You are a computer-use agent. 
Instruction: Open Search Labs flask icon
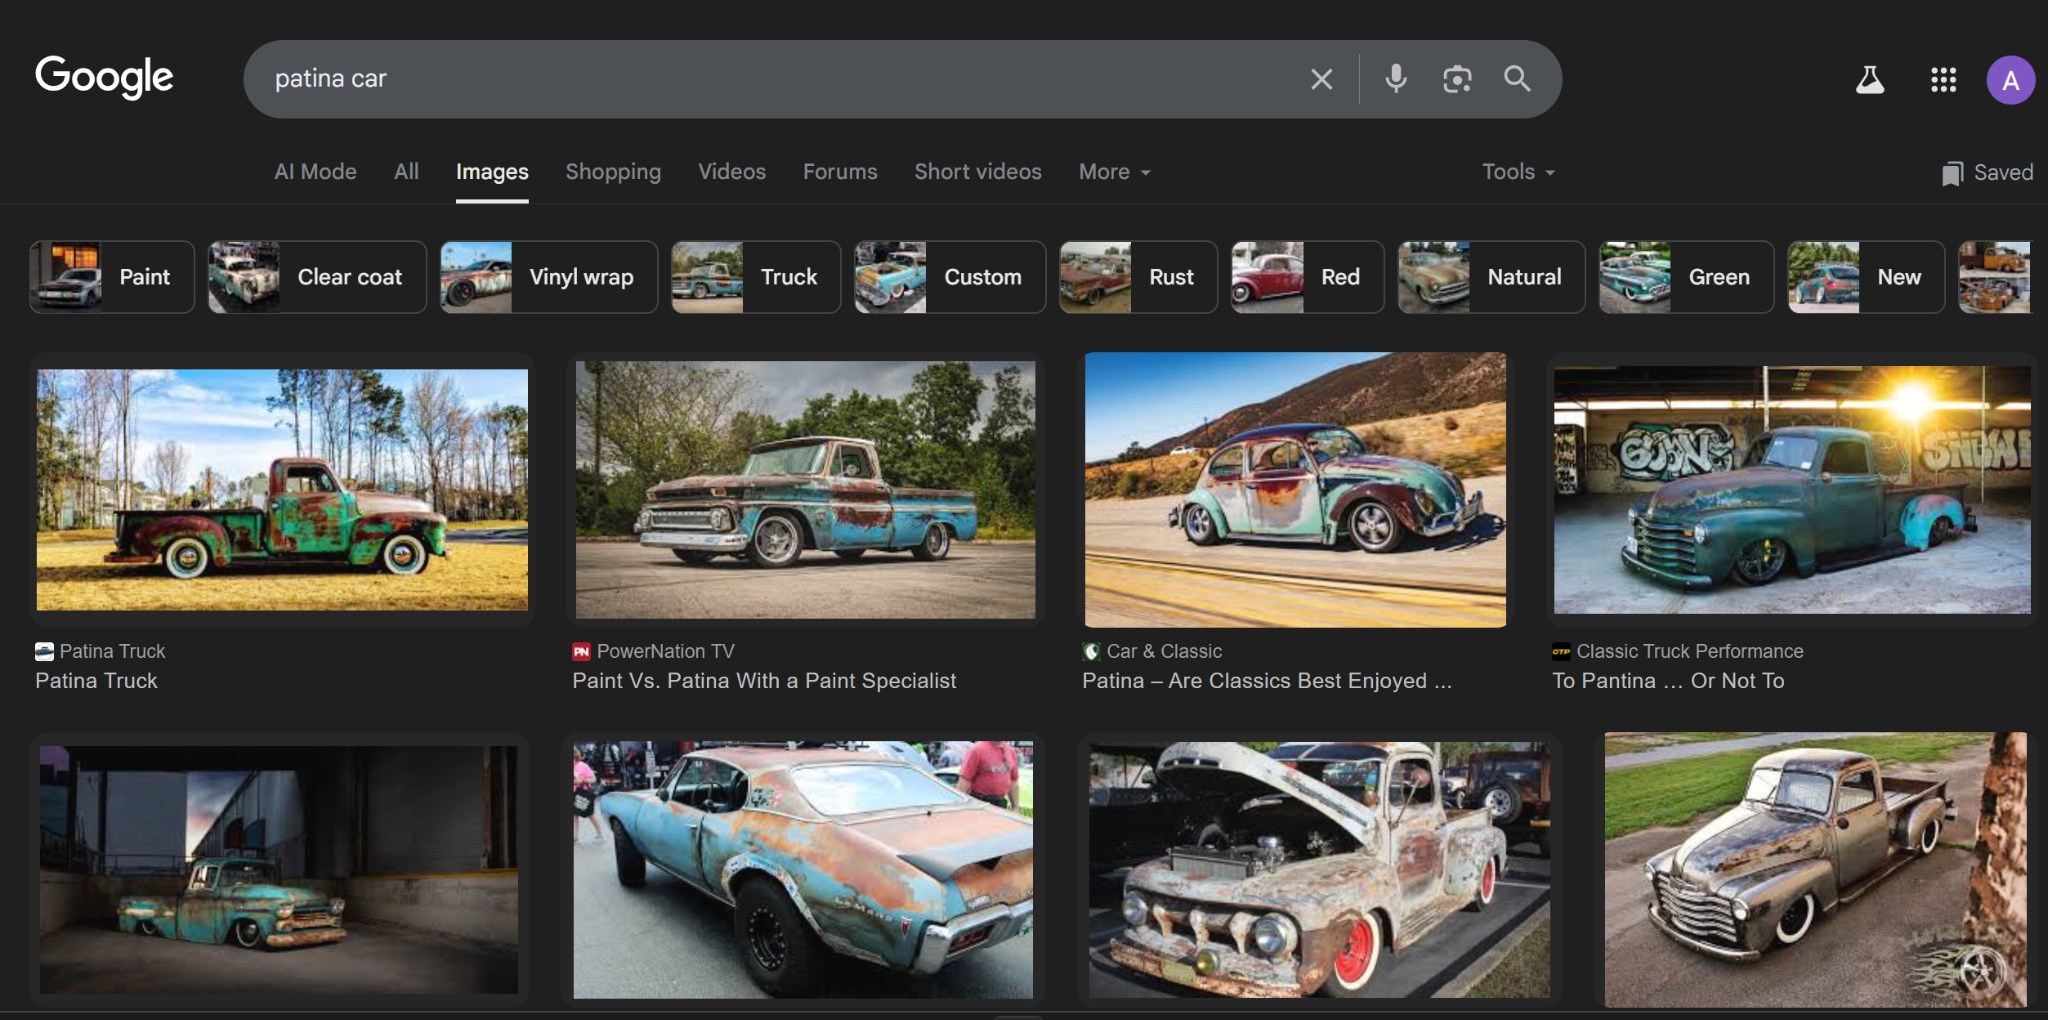pos(1870,80)
